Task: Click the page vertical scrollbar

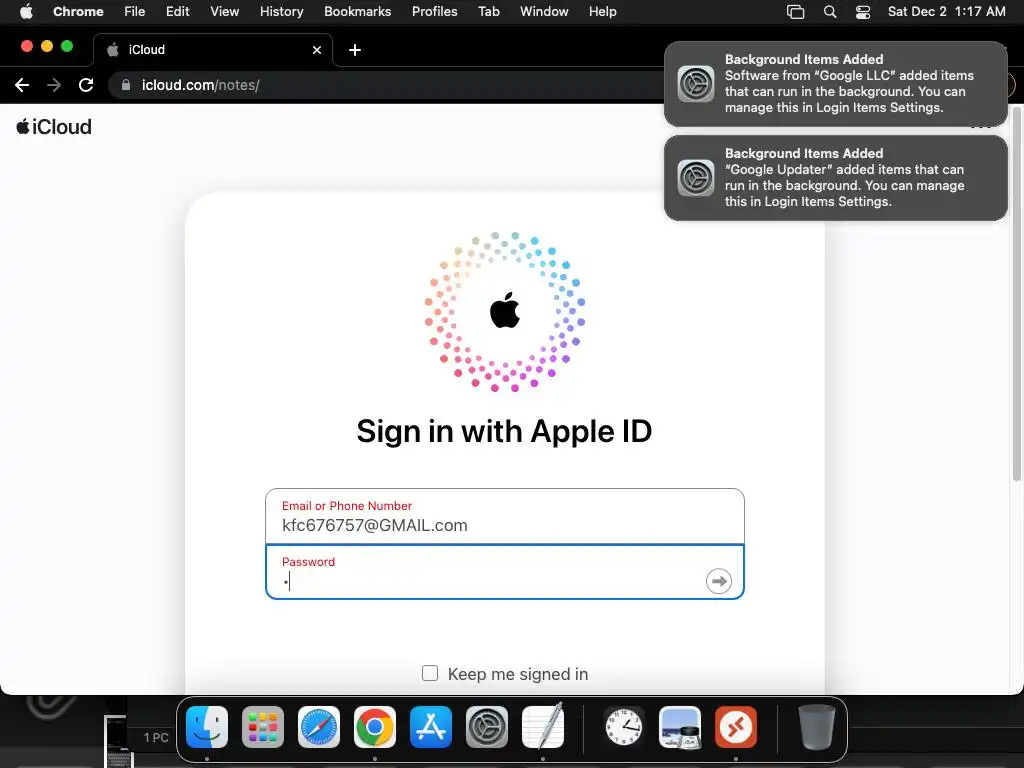Action: pyautogui.click(x=1016, y=294)
